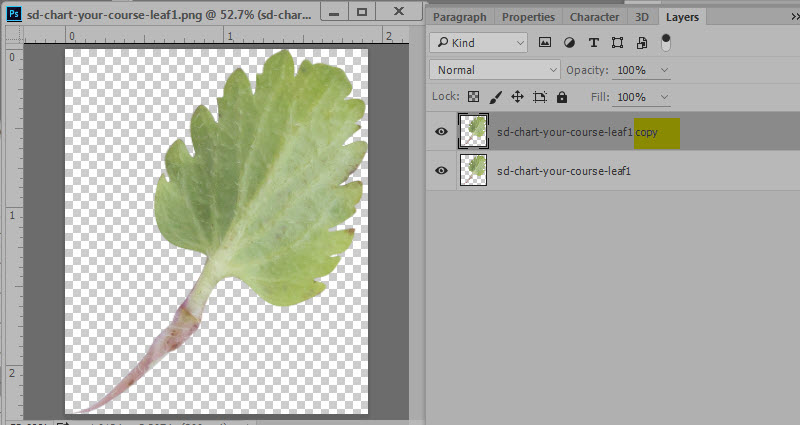Toggle the layer filtering switch
The image size is (800, 425).
click(x=666, y=43)
